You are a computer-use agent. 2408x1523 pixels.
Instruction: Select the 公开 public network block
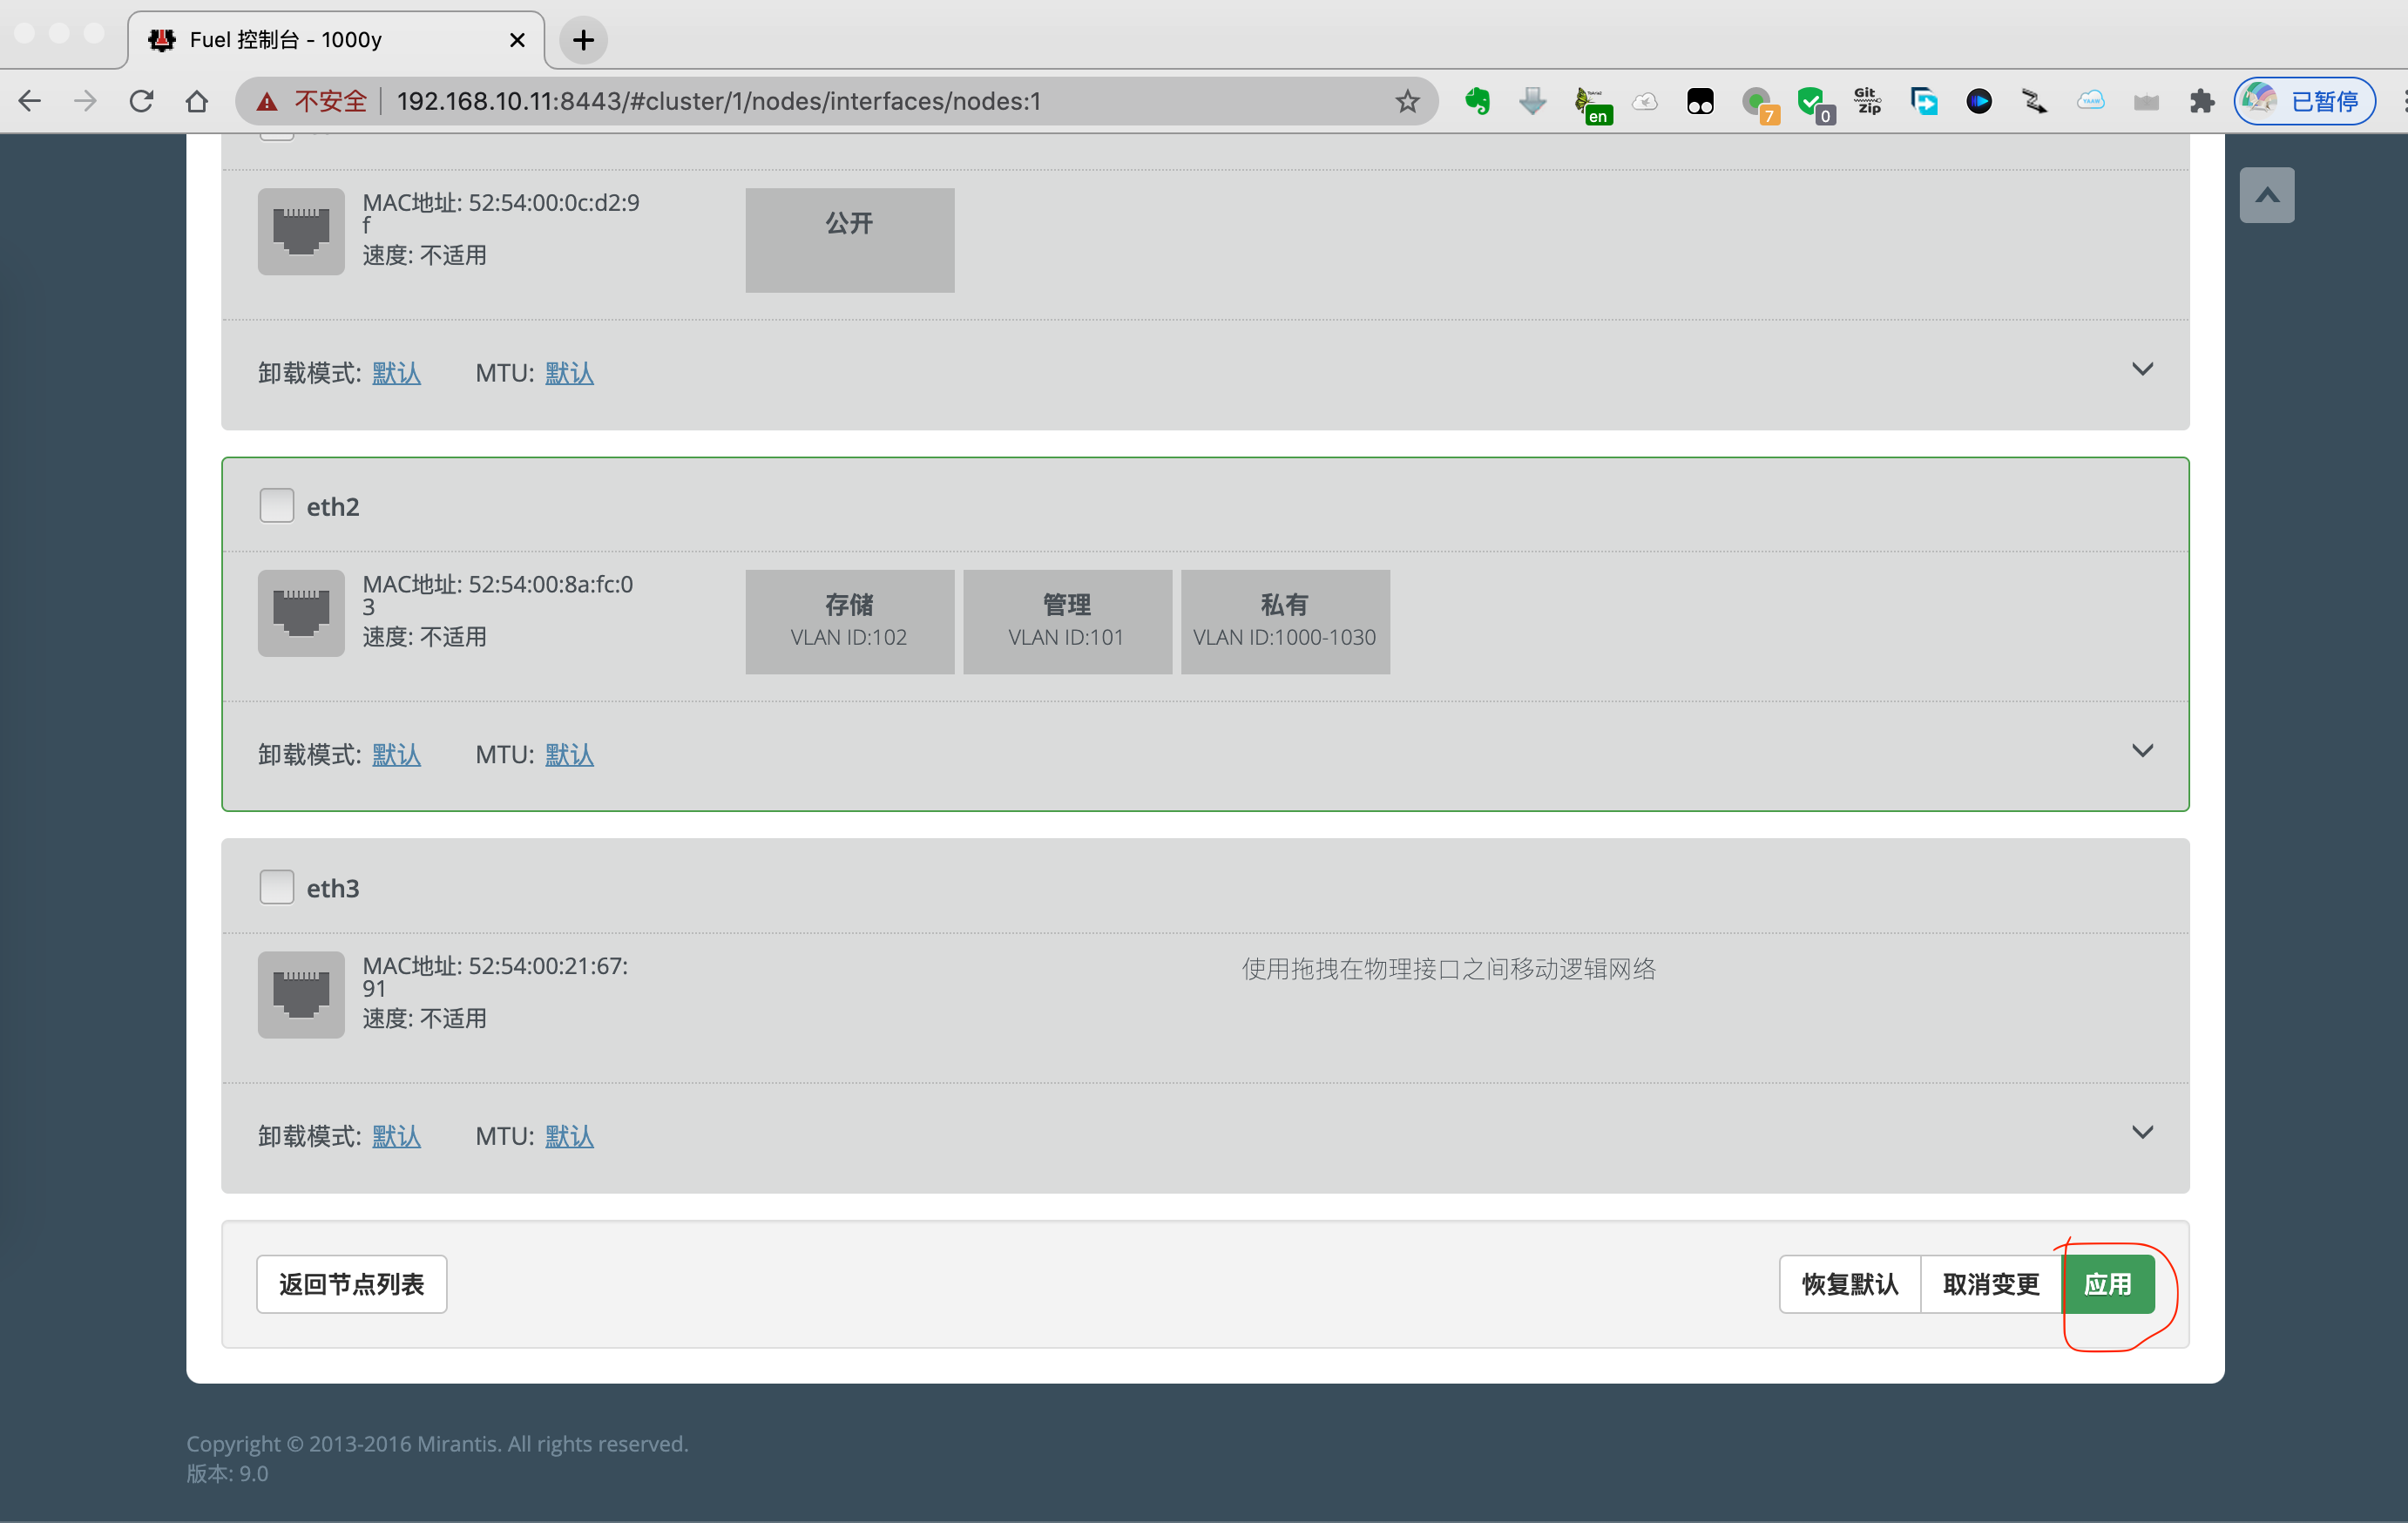click(849, 240)
